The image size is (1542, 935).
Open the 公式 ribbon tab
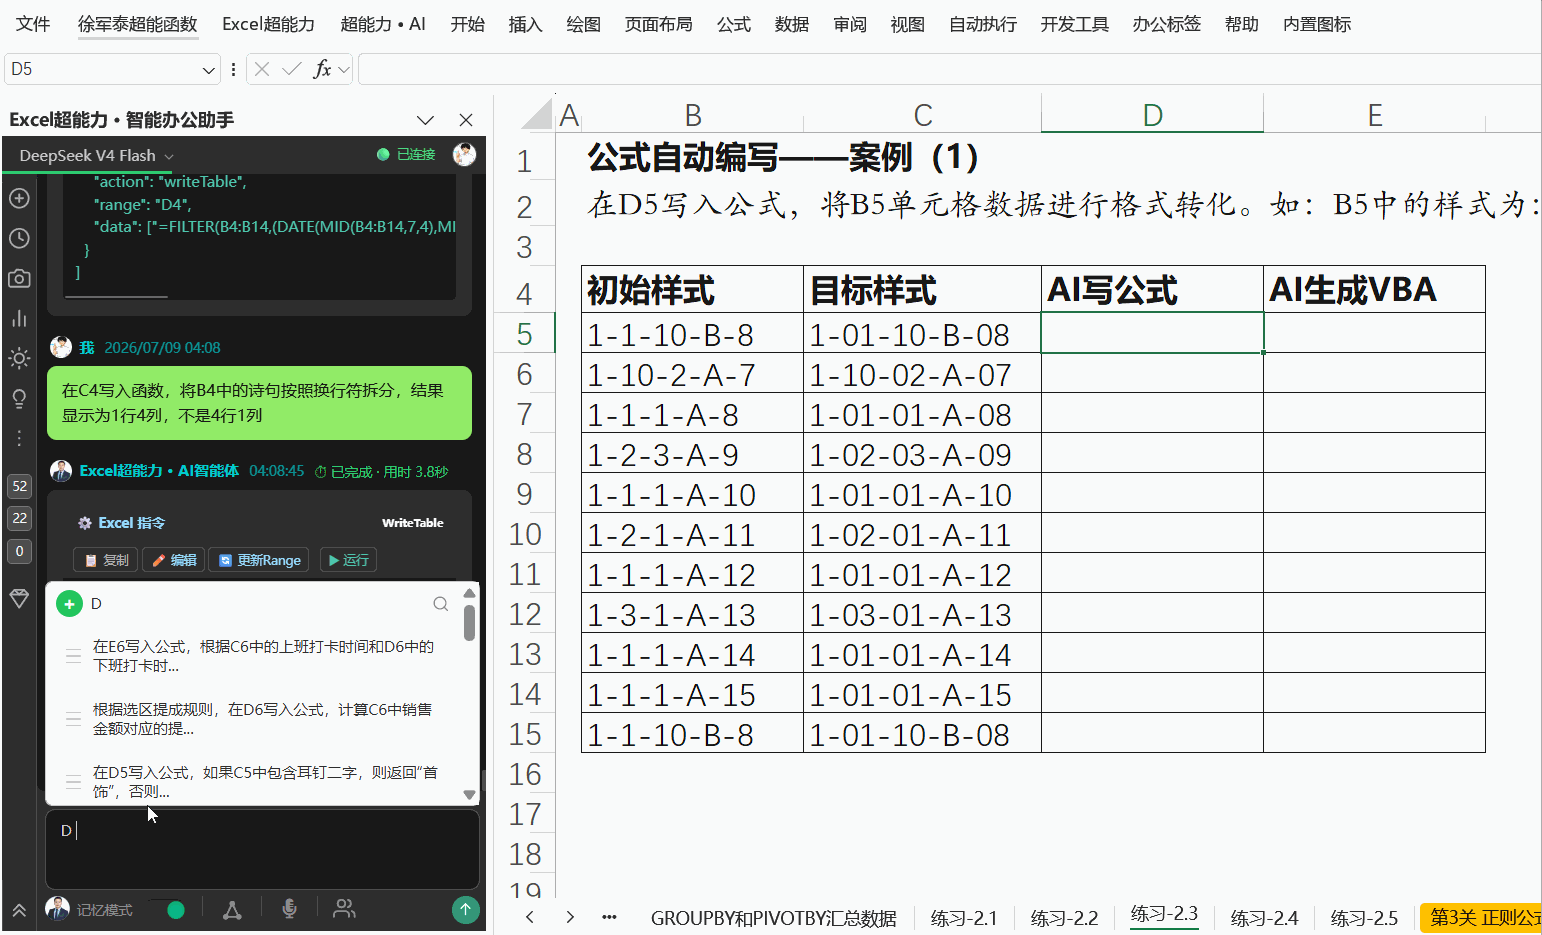point(733,24)
